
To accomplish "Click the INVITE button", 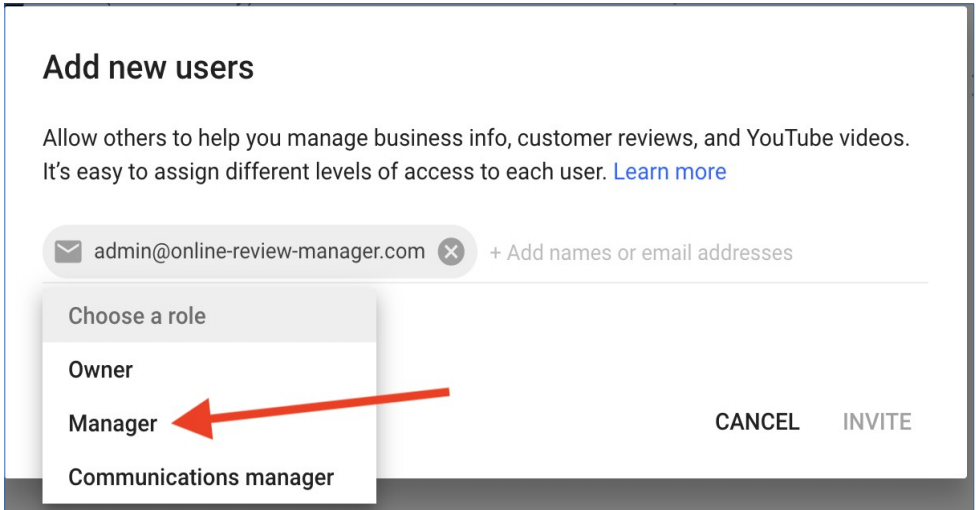I will (x=876, y=422).
